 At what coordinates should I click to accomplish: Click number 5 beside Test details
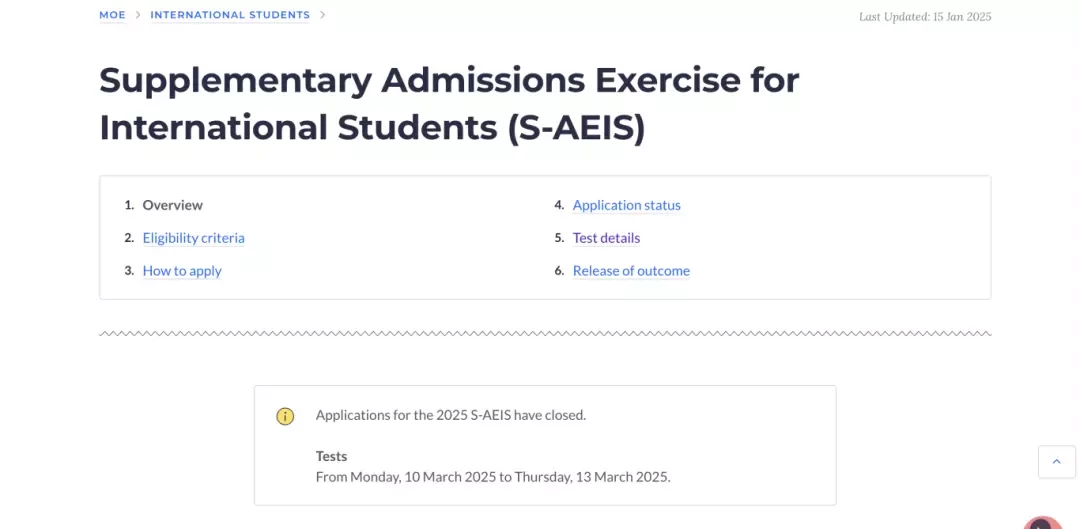(559, 238)
